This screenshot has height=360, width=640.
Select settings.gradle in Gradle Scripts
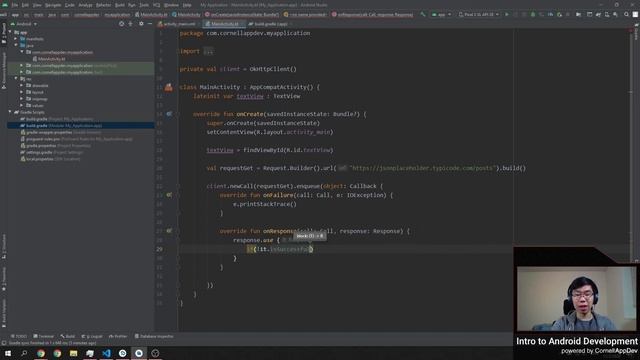click(51, 152)
